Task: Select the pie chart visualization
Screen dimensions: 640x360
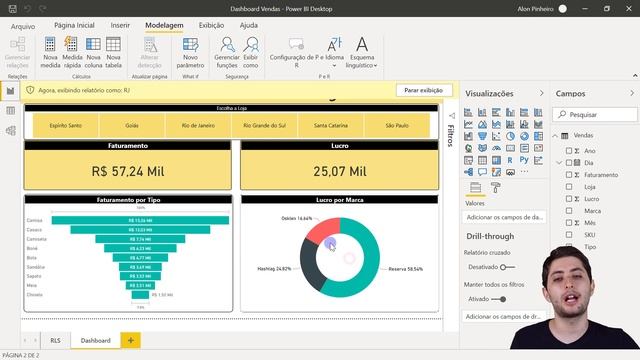Action: tap(510, 136)
